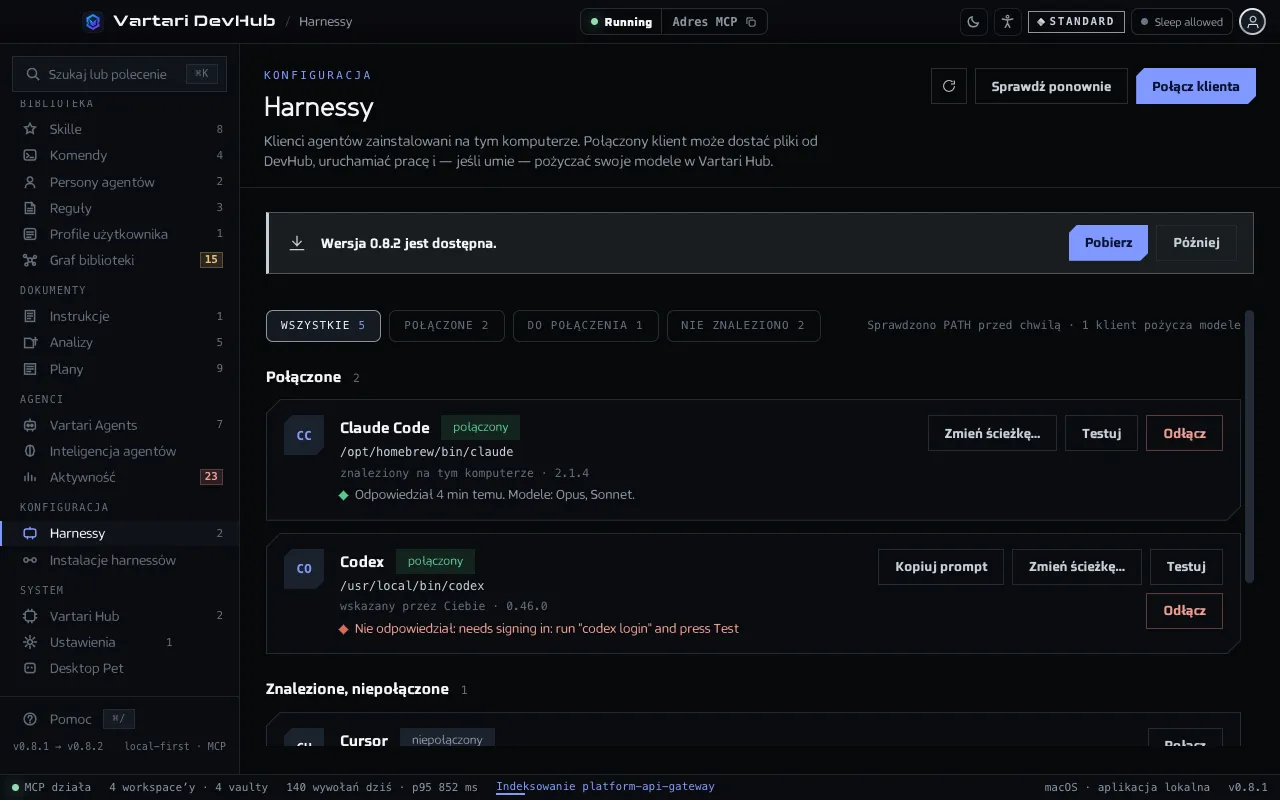Click MCP działa status bar entry

click(51, 787)
